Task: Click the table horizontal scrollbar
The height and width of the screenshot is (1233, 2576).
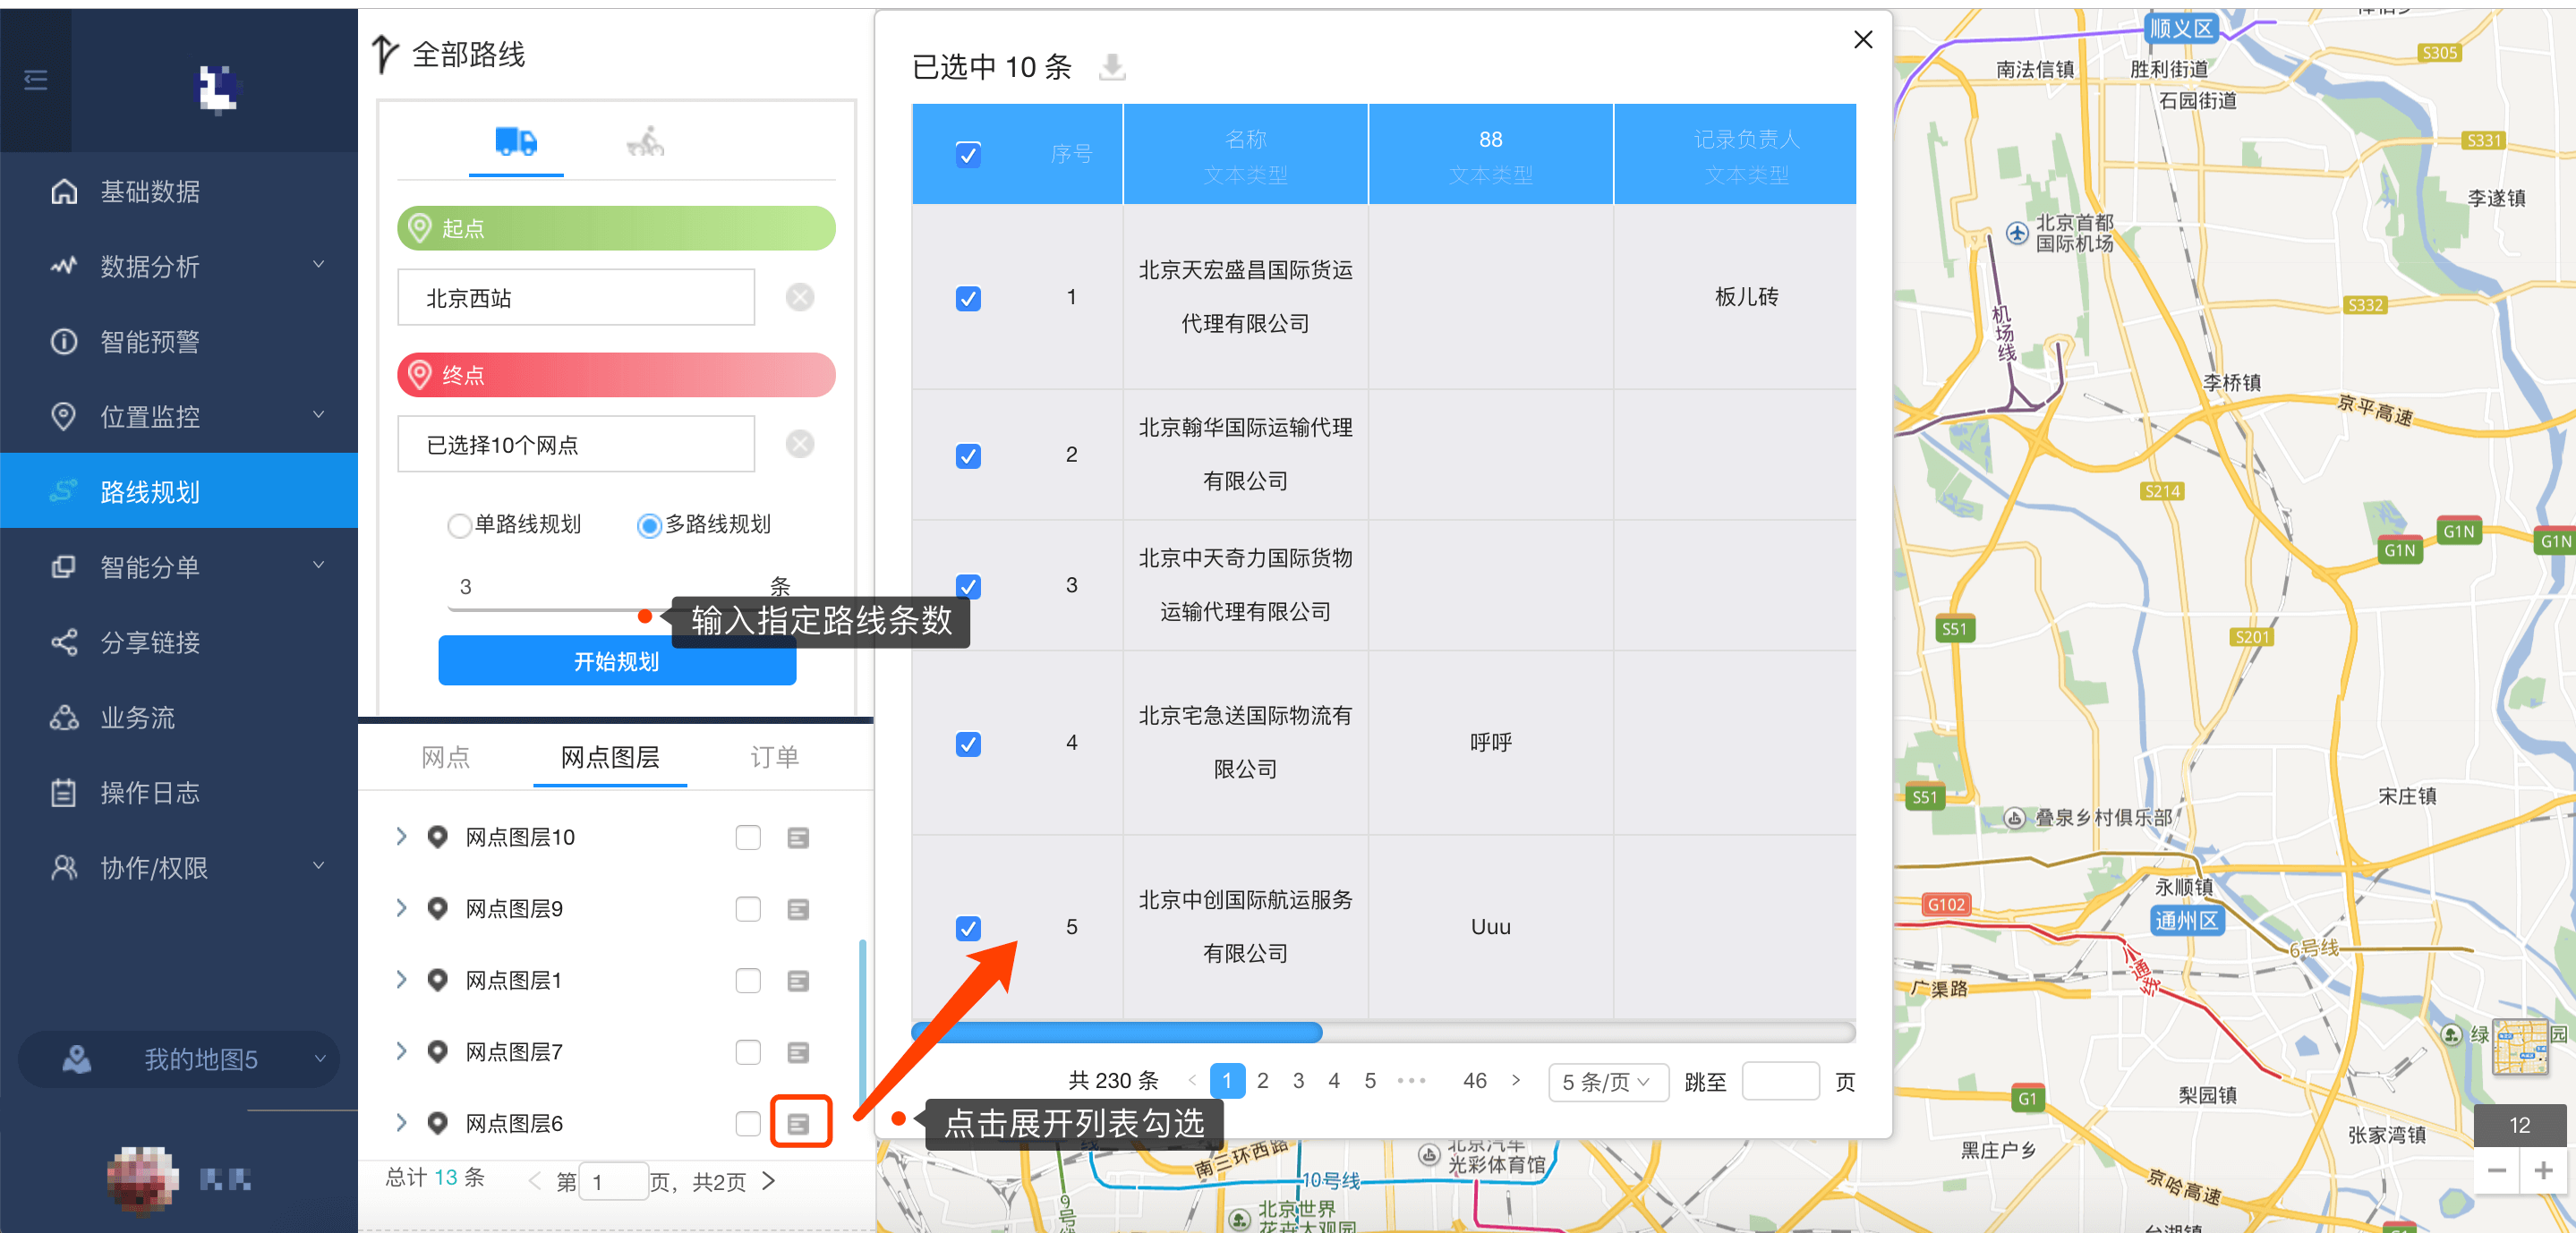Action: pyautogui.click(x=1116, y=1032)
